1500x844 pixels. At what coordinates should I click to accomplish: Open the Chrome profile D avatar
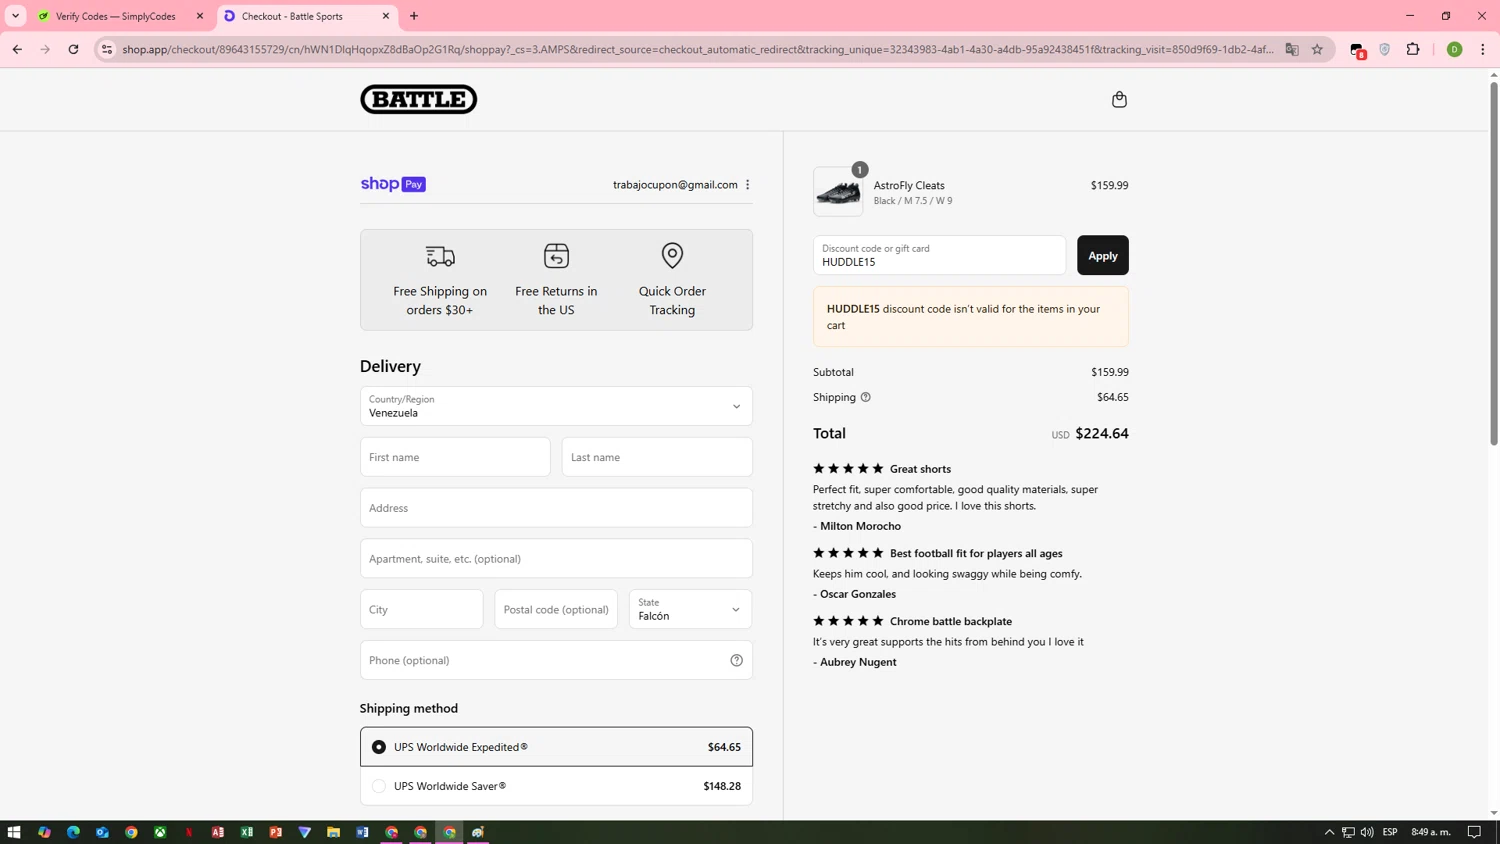pyautogui.click(x=1454, y=49)
